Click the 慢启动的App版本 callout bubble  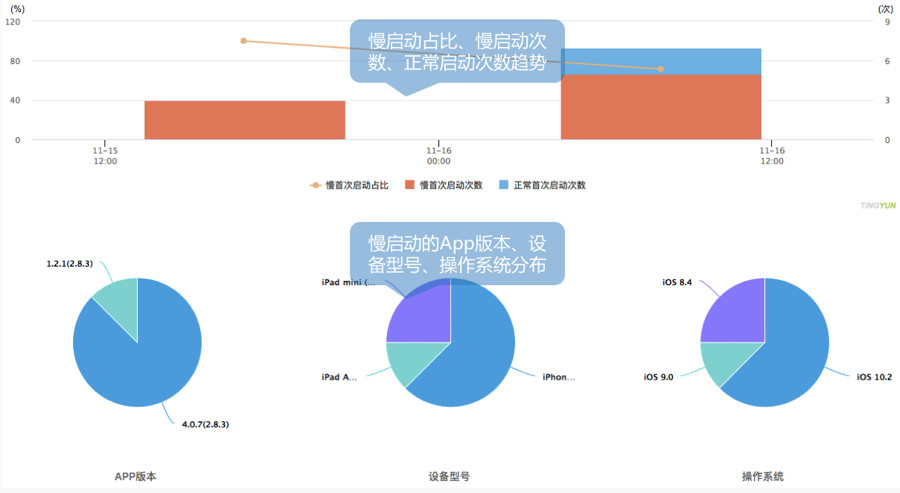coord(457,252)
